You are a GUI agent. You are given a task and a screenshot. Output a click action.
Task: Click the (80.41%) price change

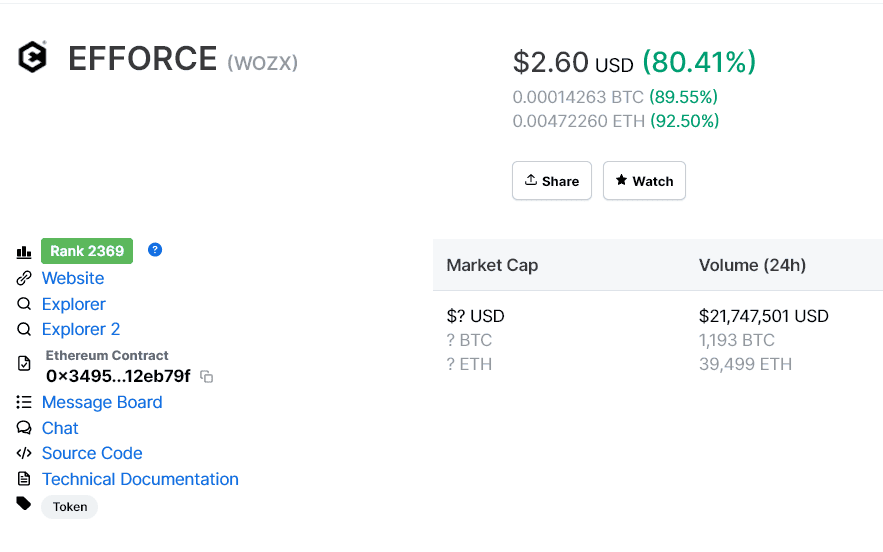699,62
